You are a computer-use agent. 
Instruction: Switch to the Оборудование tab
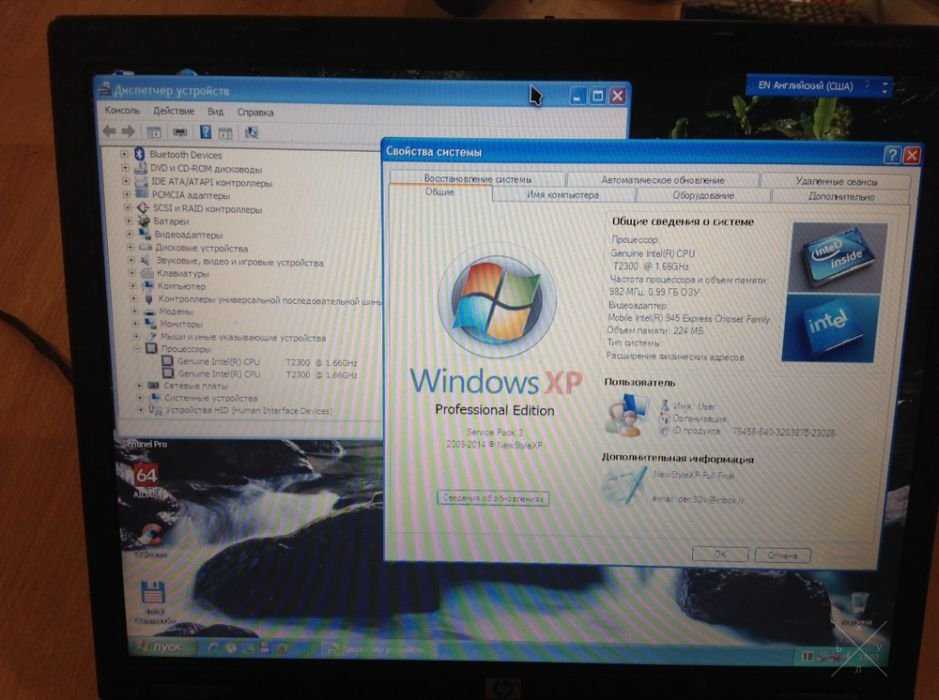tap(703, 195)
